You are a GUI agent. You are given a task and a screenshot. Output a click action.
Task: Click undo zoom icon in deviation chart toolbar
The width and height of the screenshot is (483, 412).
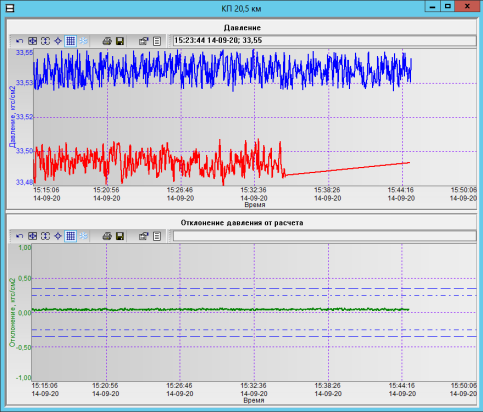[19, 236]
